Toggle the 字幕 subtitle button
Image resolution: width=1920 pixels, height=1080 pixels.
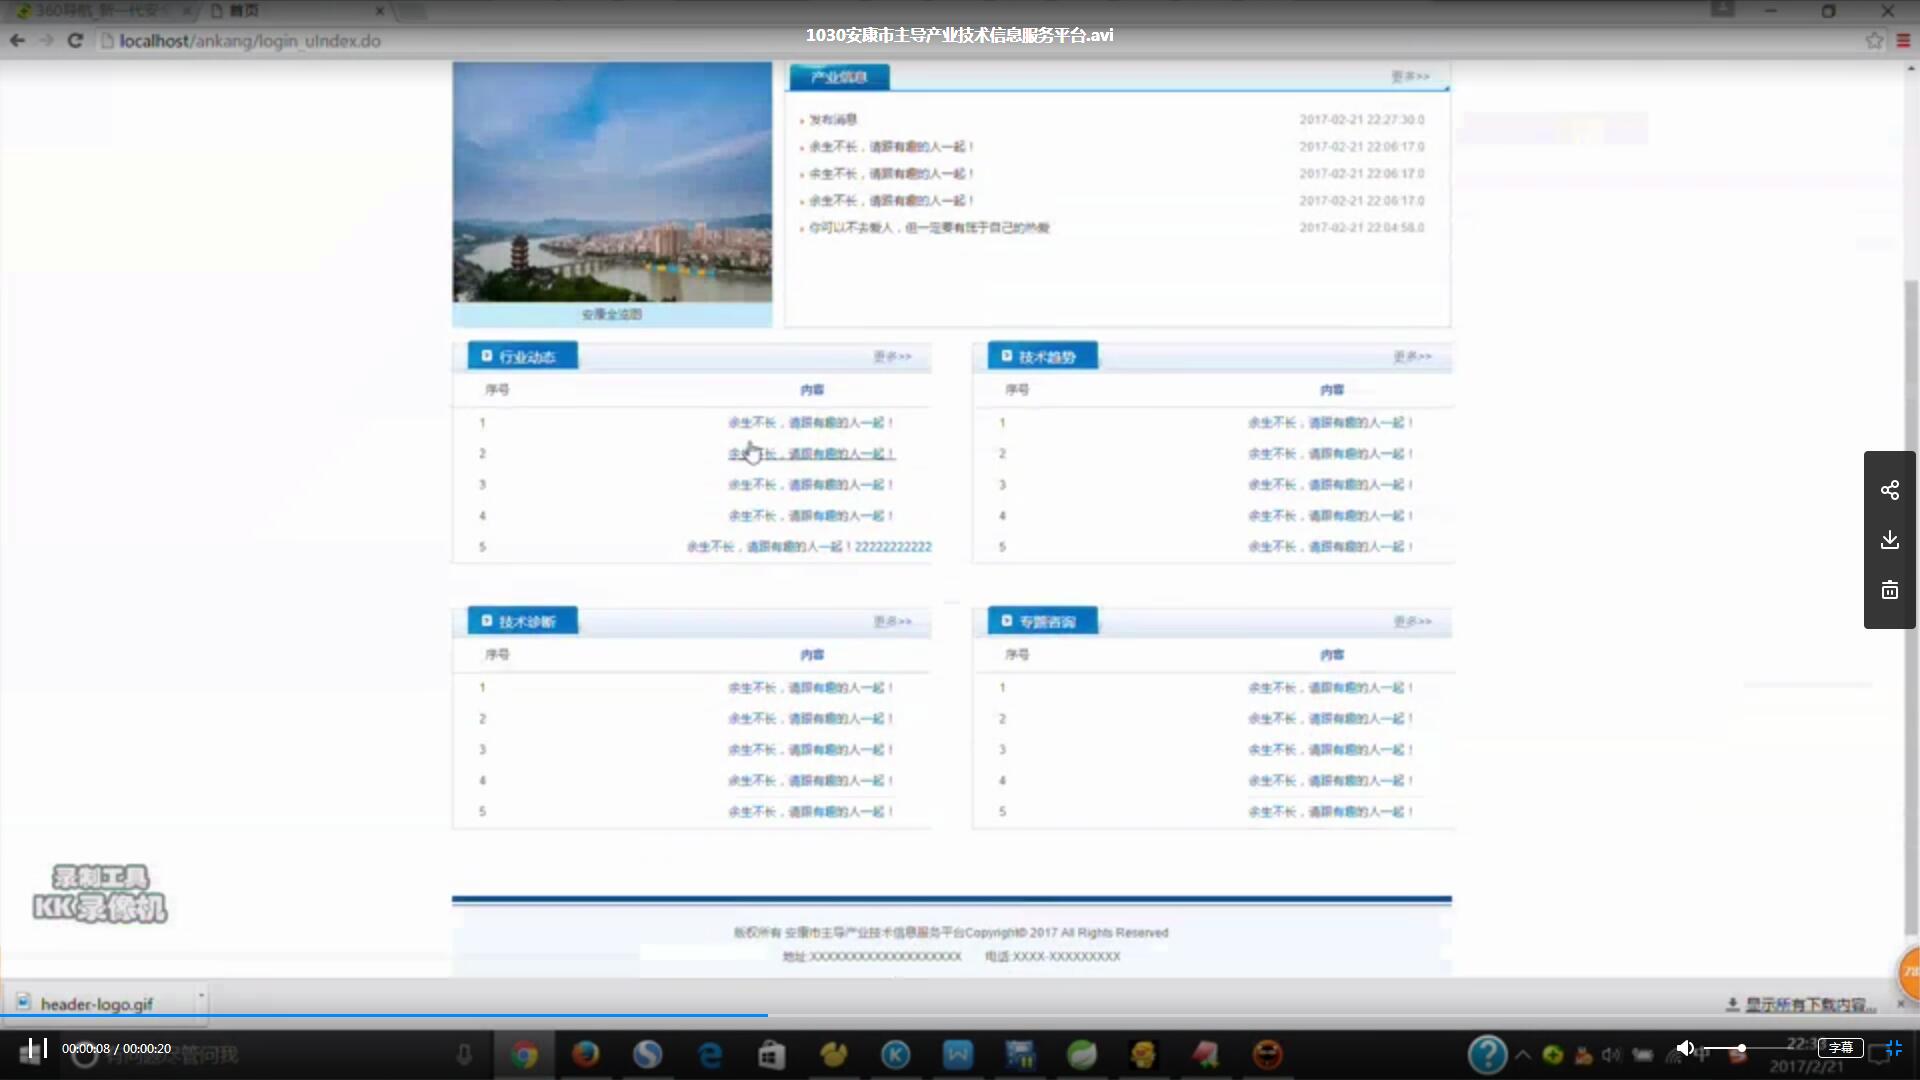[1840, 1048]
